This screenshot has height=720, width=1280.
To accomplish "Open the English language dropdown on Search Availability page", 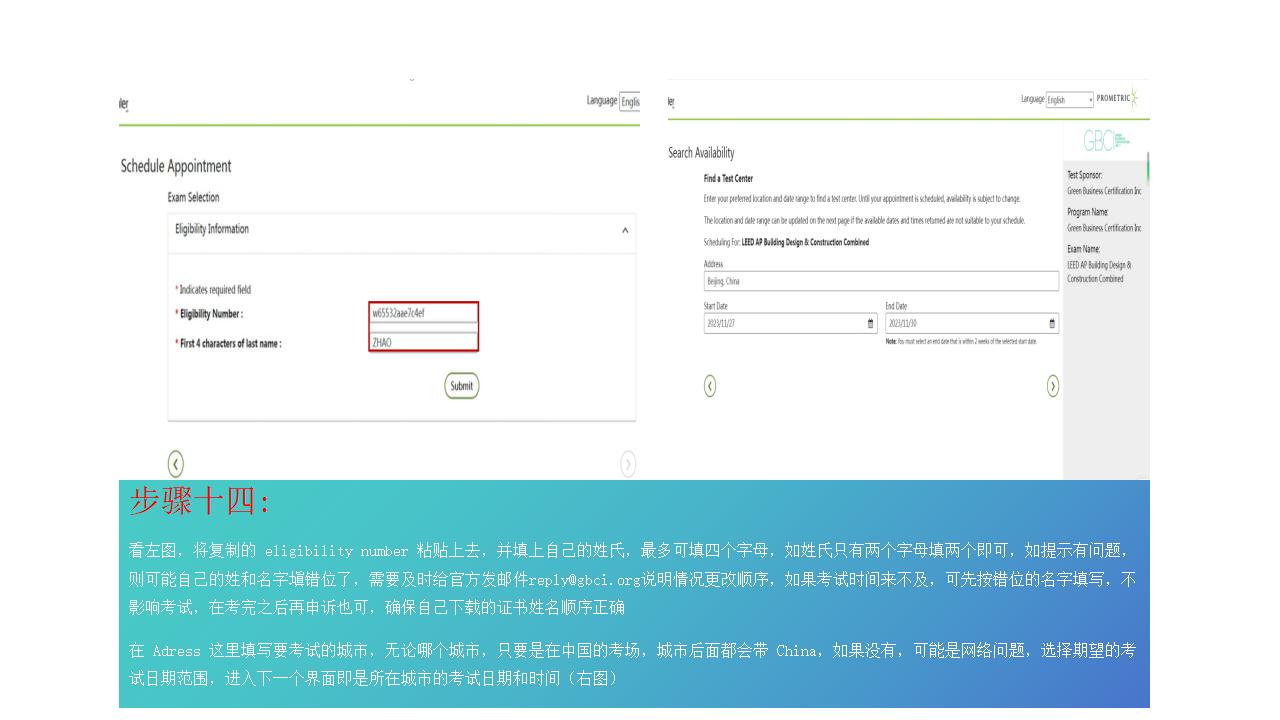I will (x=1068, y=99).
